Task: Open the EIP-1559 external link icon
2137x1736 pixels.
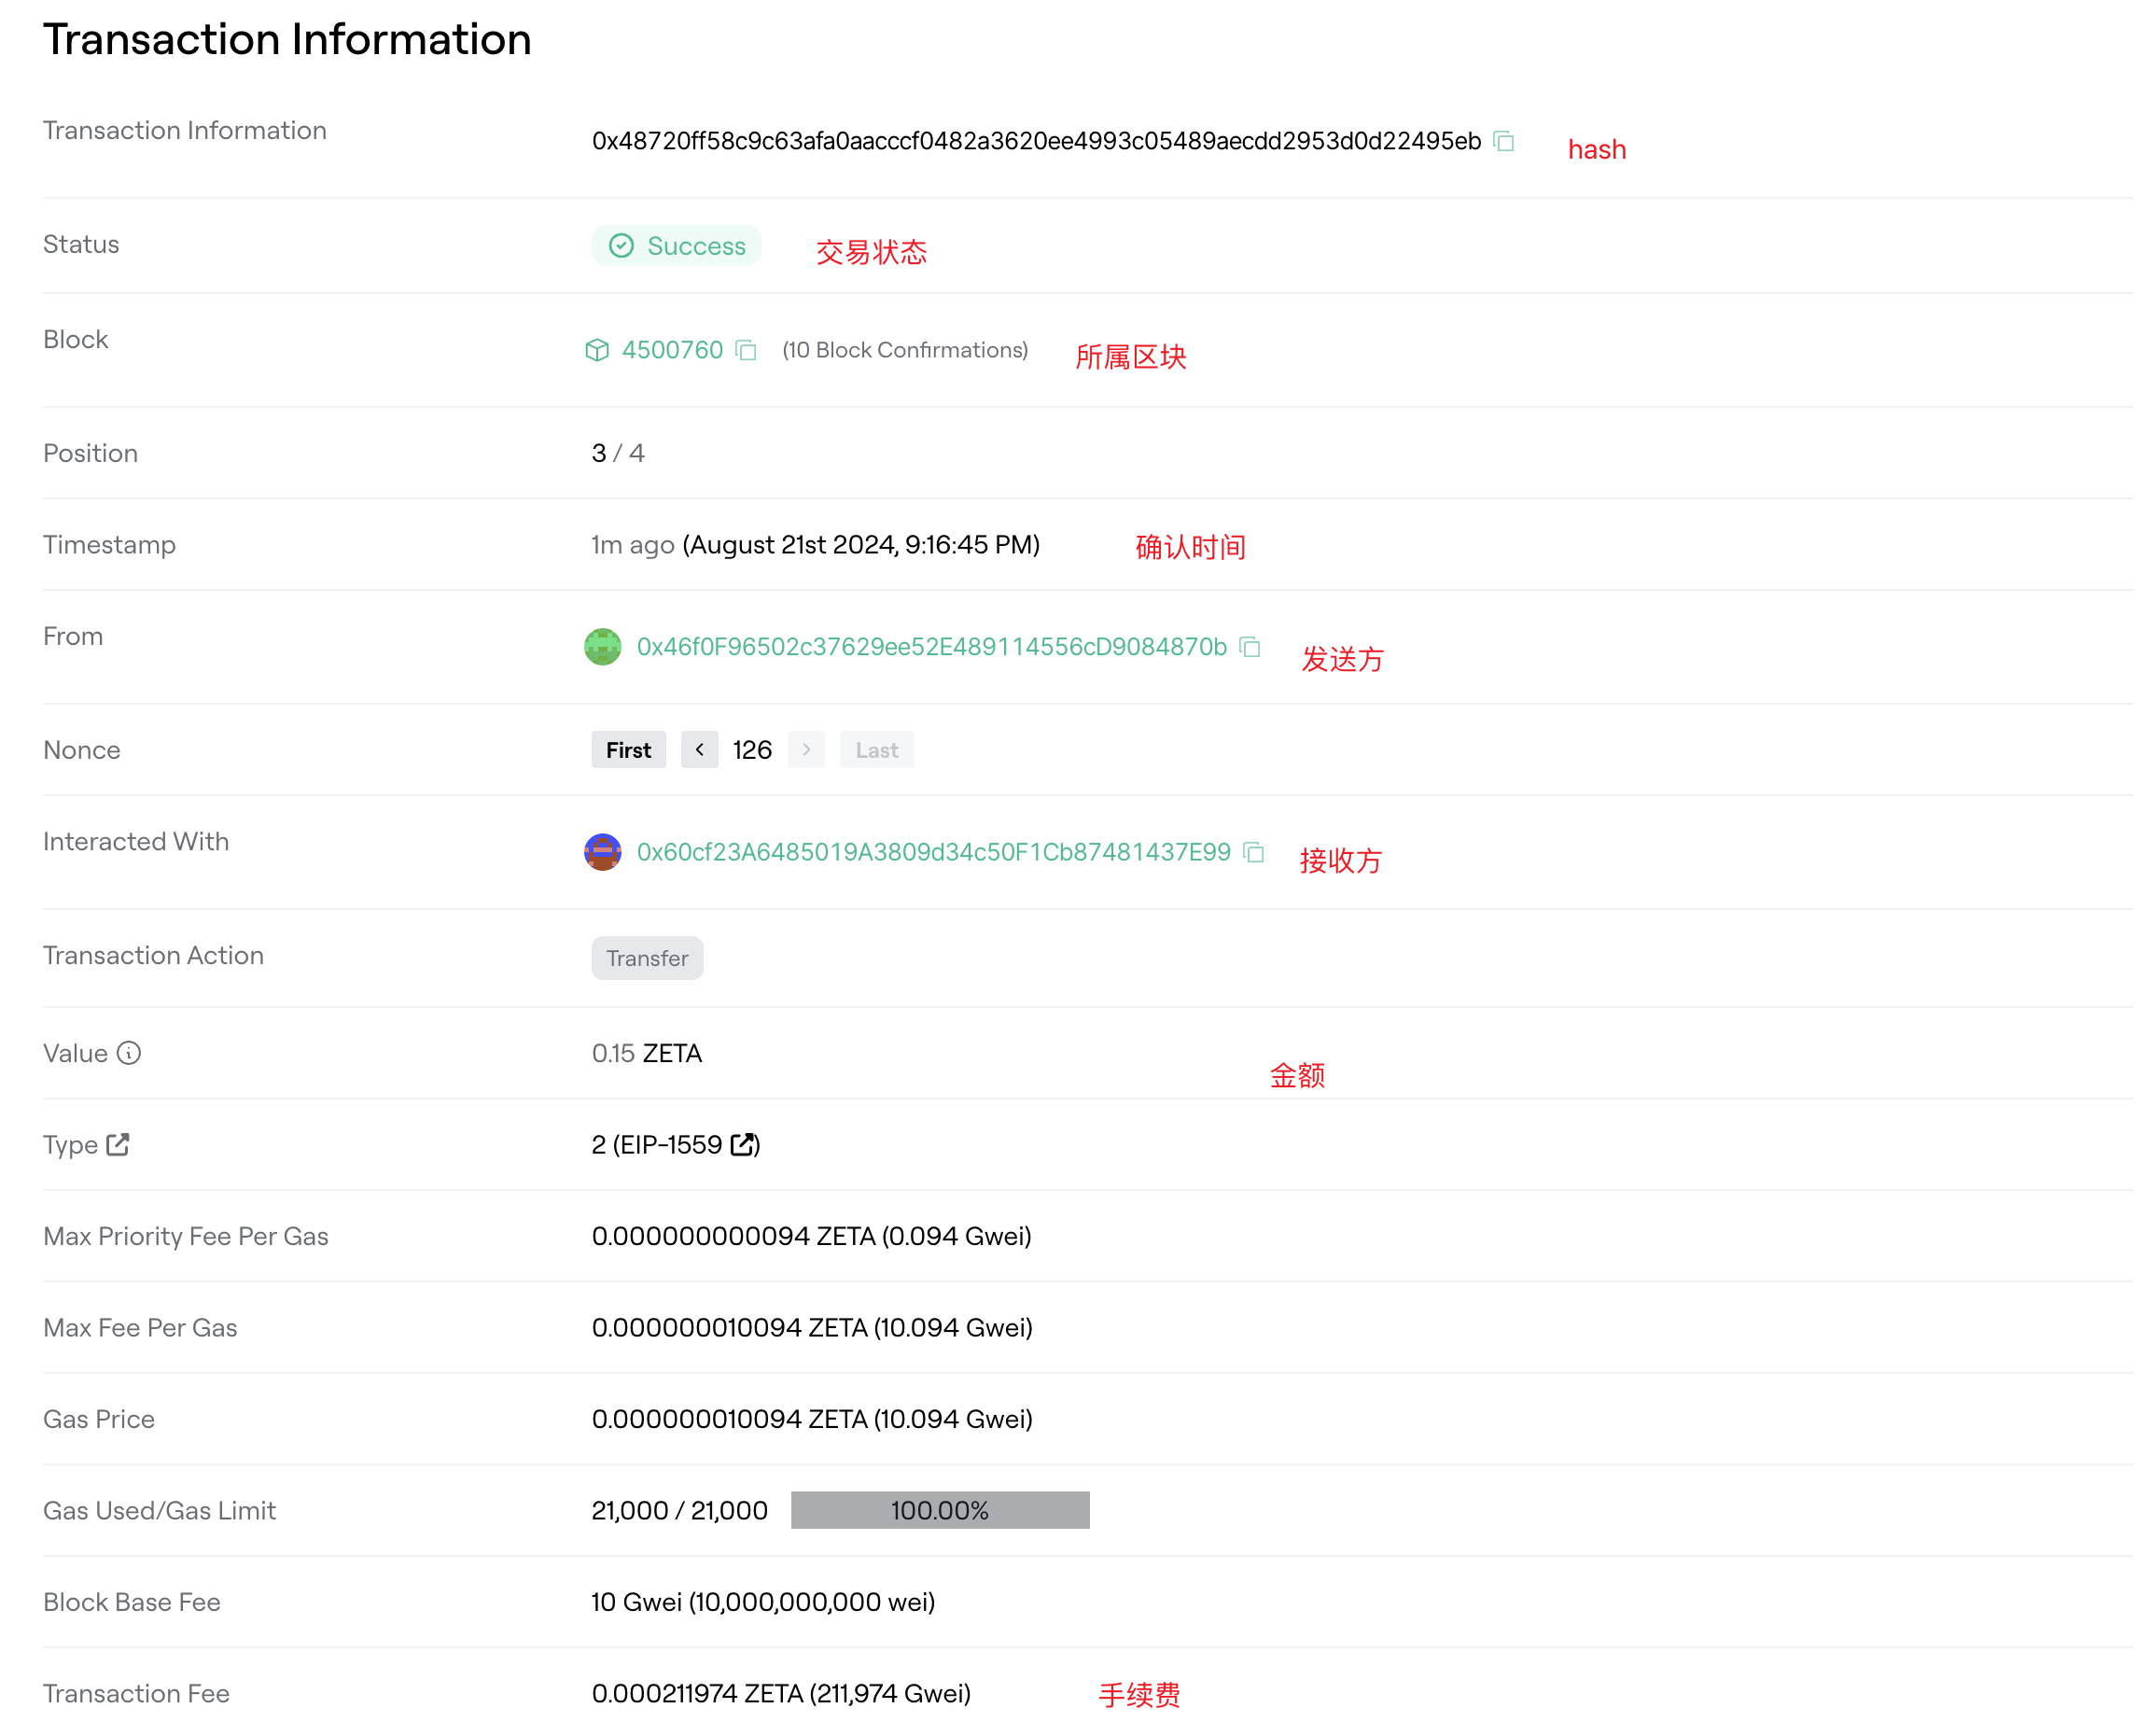Action: pyautogui.click(x=743, y=1145)
